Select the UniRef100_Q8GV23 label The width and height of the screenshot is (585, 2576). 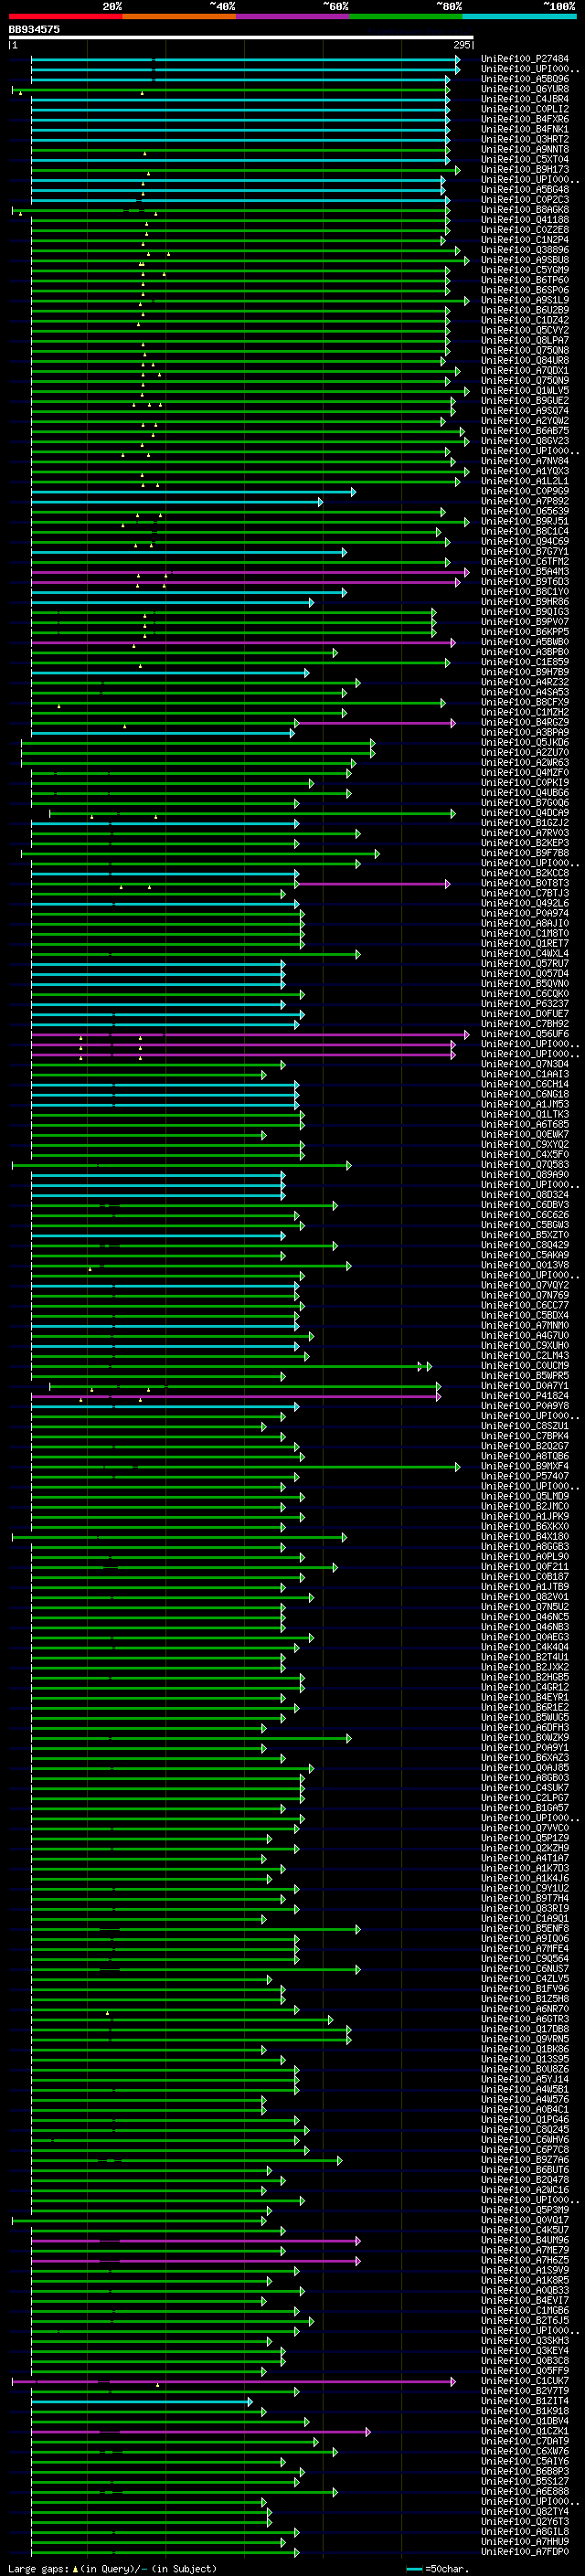click(525, 441)
